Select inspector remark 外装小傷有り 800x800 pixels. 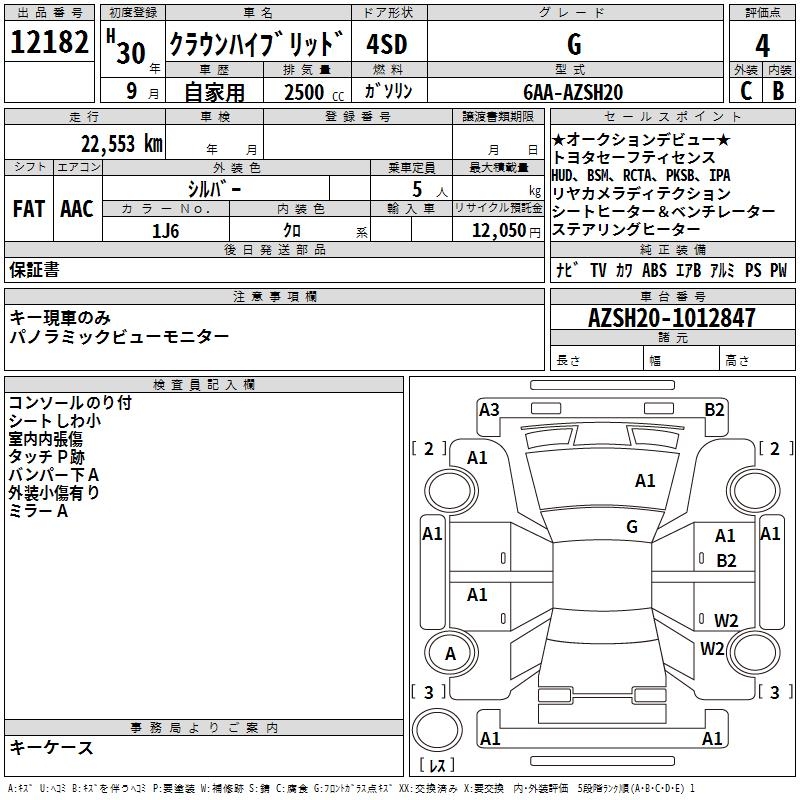click(54, 492)
